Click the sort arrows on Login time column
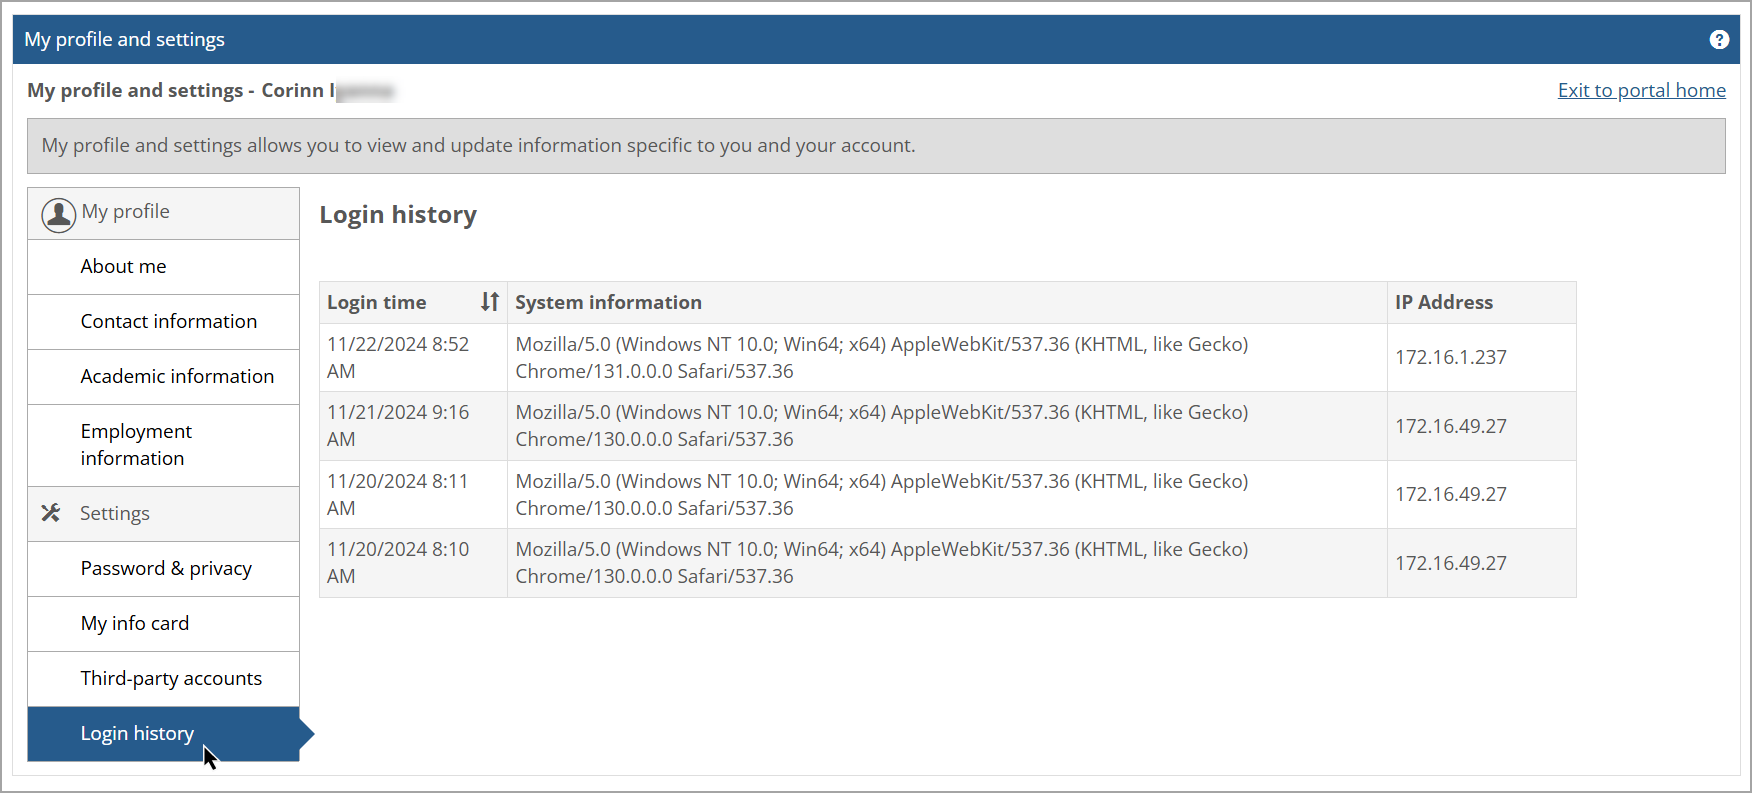This screenshot has height=793, width=1752. click(489, 301)
